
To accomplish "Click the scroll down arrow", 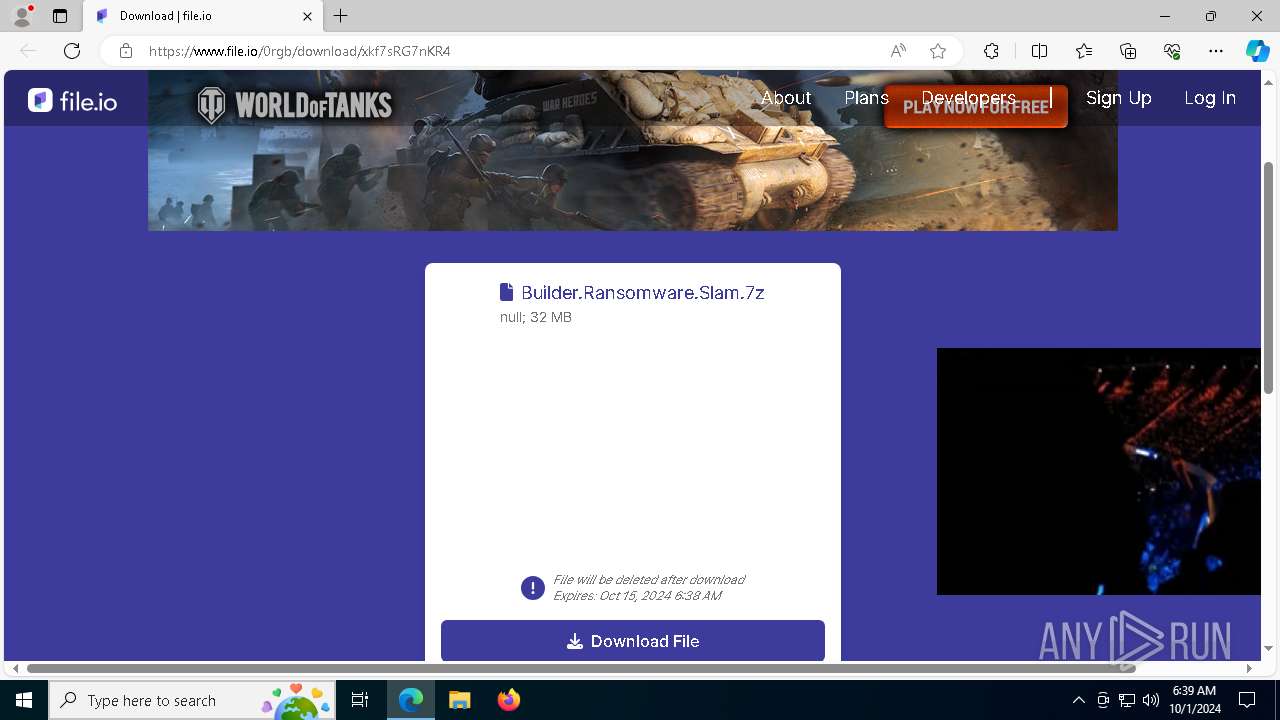I will point(1269,648).
